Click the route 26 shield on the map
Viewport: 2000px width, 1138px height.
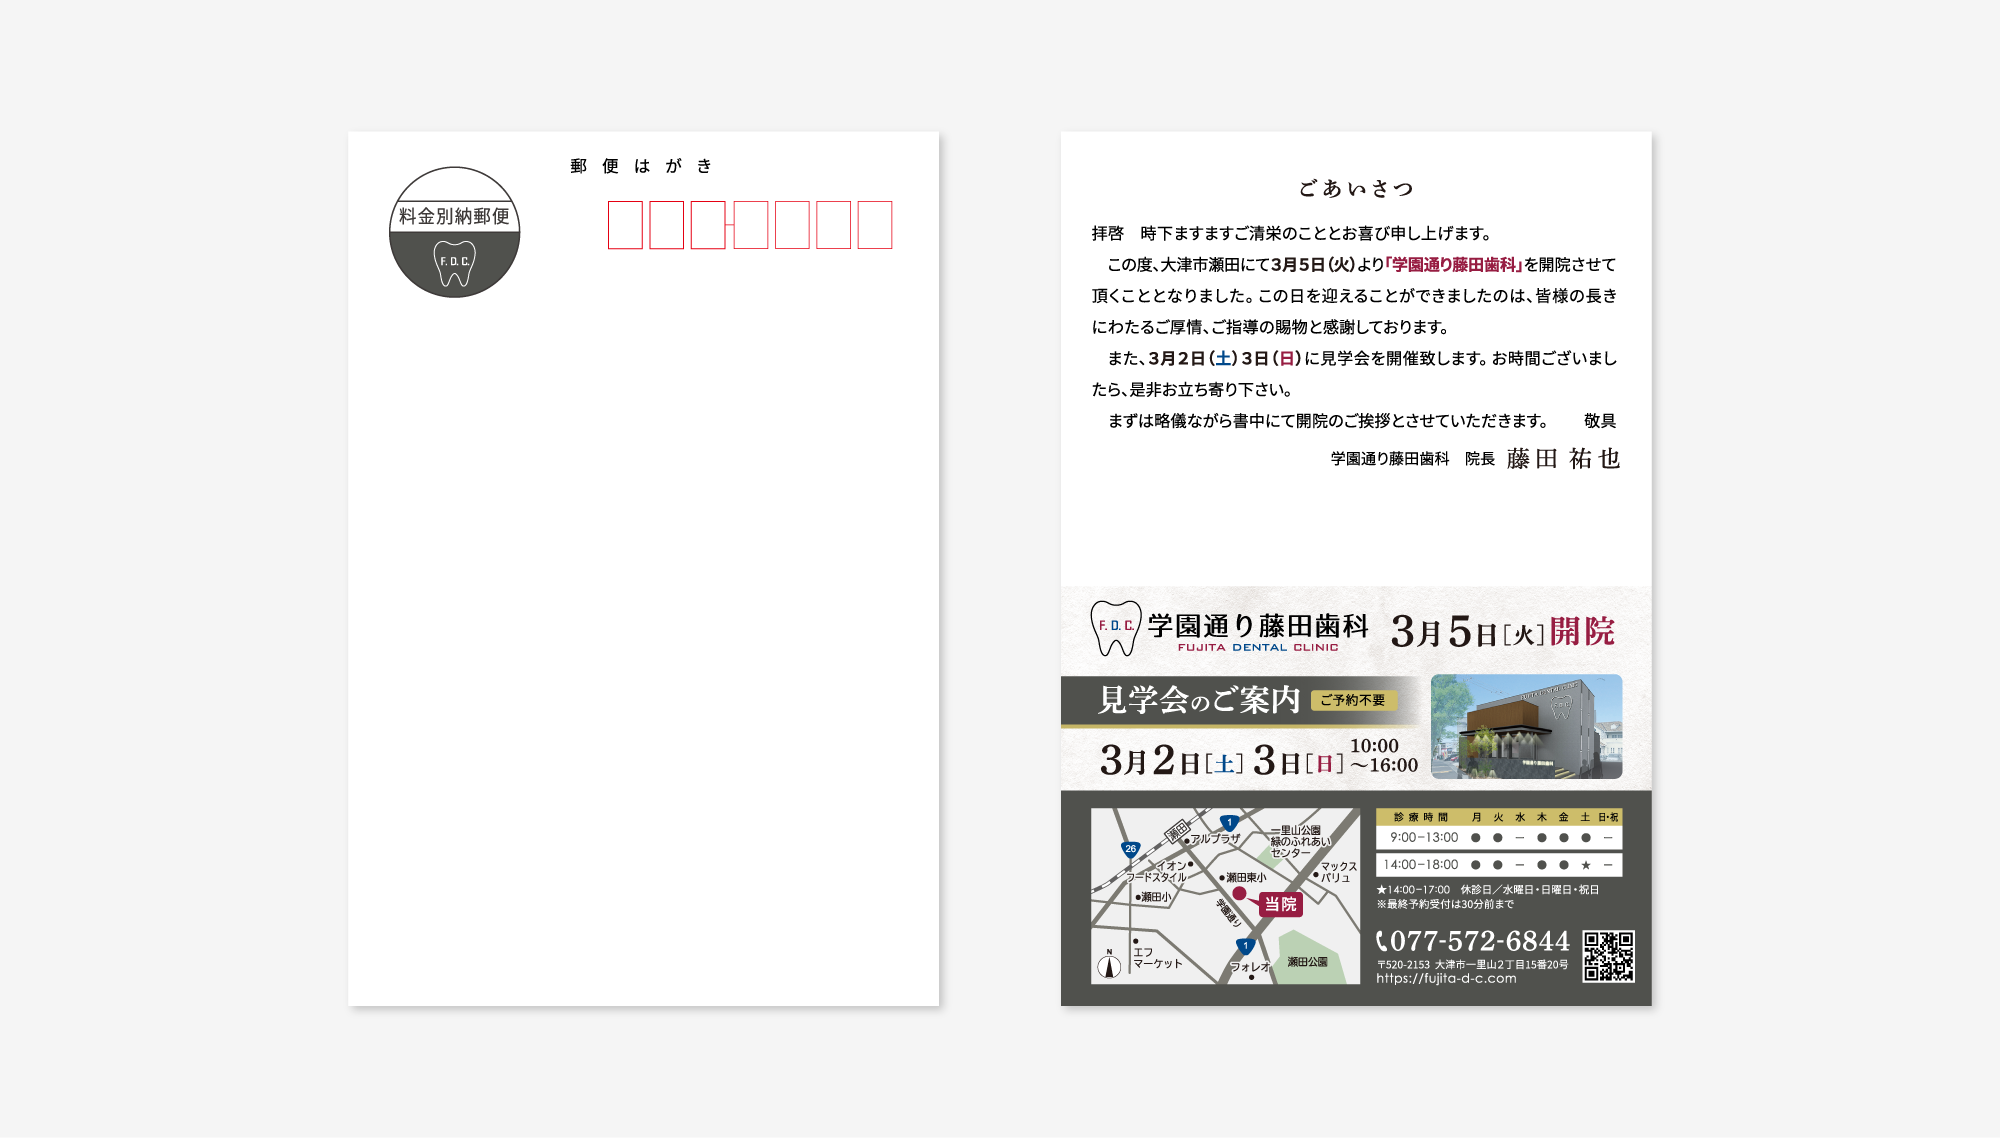[1130, 849]
